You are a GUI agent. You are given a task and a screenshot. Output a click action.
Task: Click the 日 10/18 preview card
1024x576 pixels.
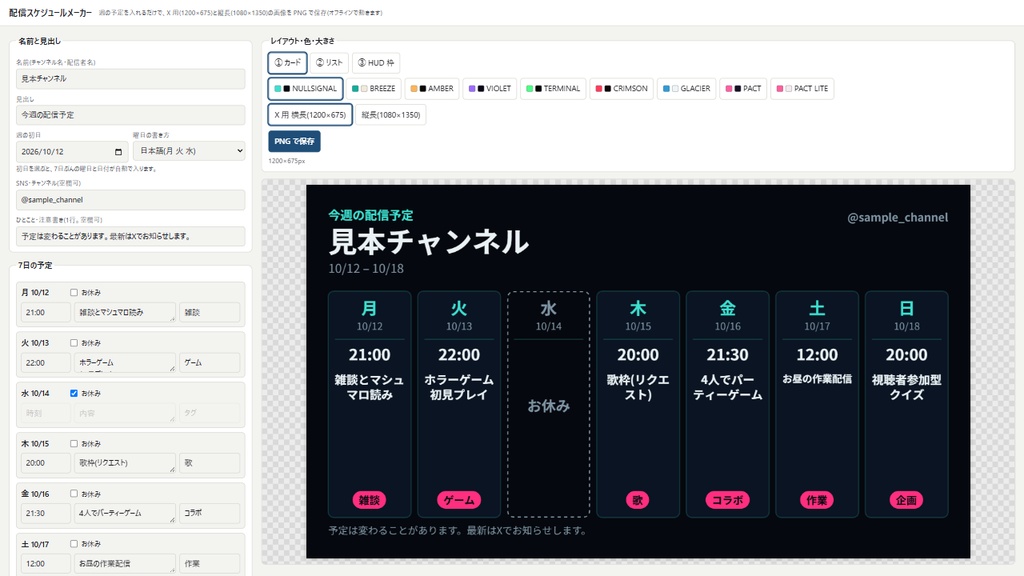click(x=906, y=404)
